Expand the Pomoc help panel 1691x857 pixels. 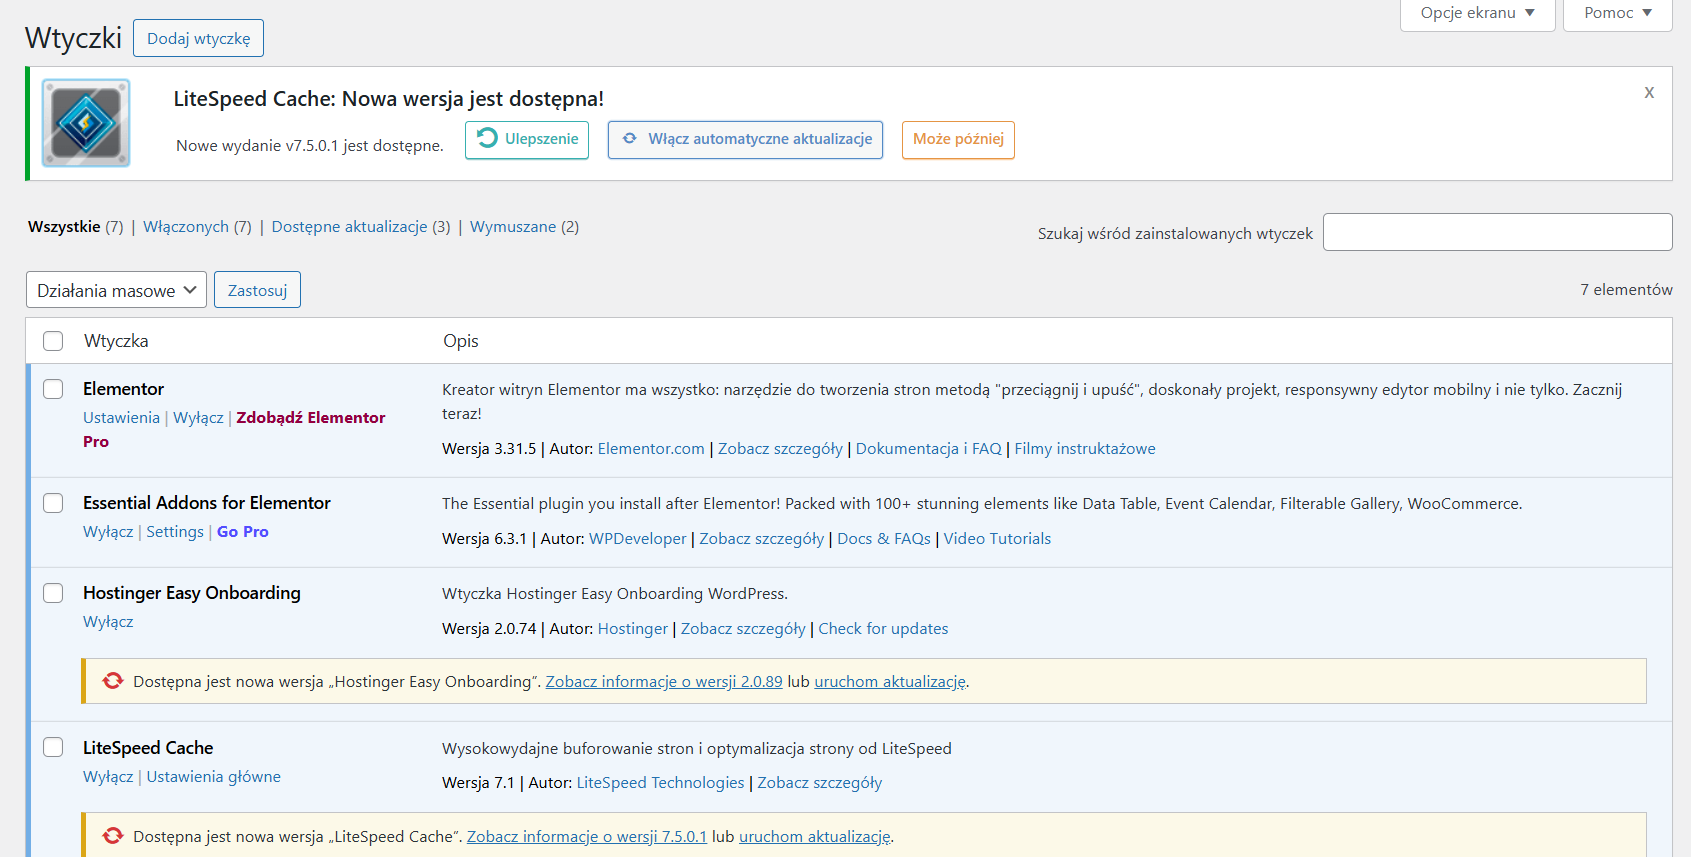(1617, 14)
